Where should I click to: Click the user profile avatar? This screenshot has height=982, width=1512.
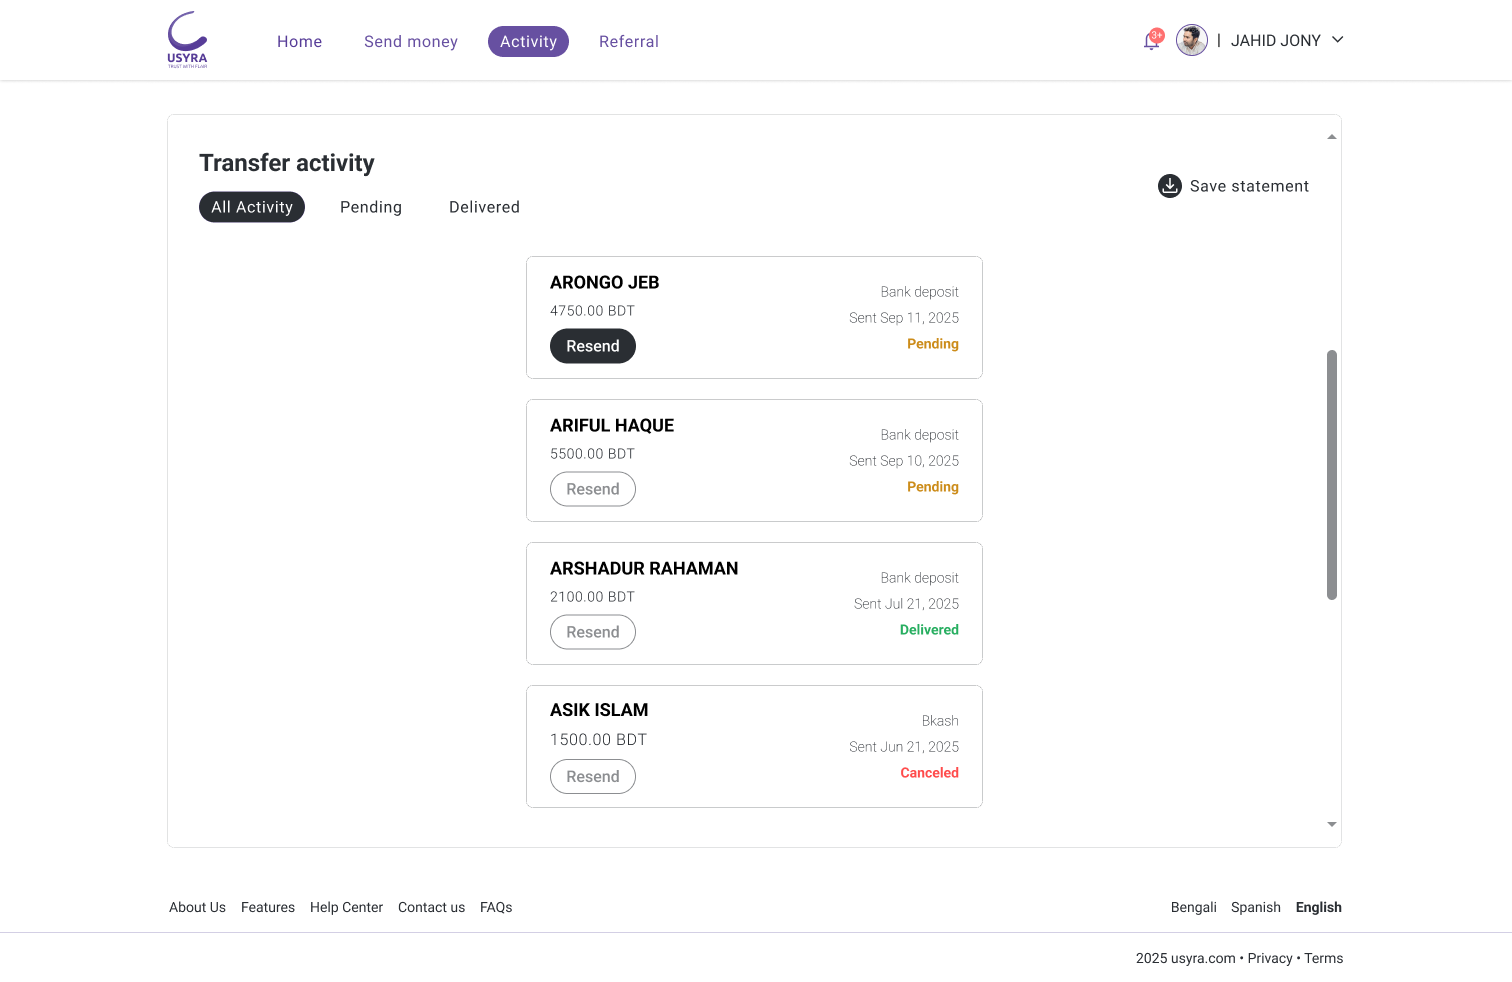click(x=1191, y=40)
